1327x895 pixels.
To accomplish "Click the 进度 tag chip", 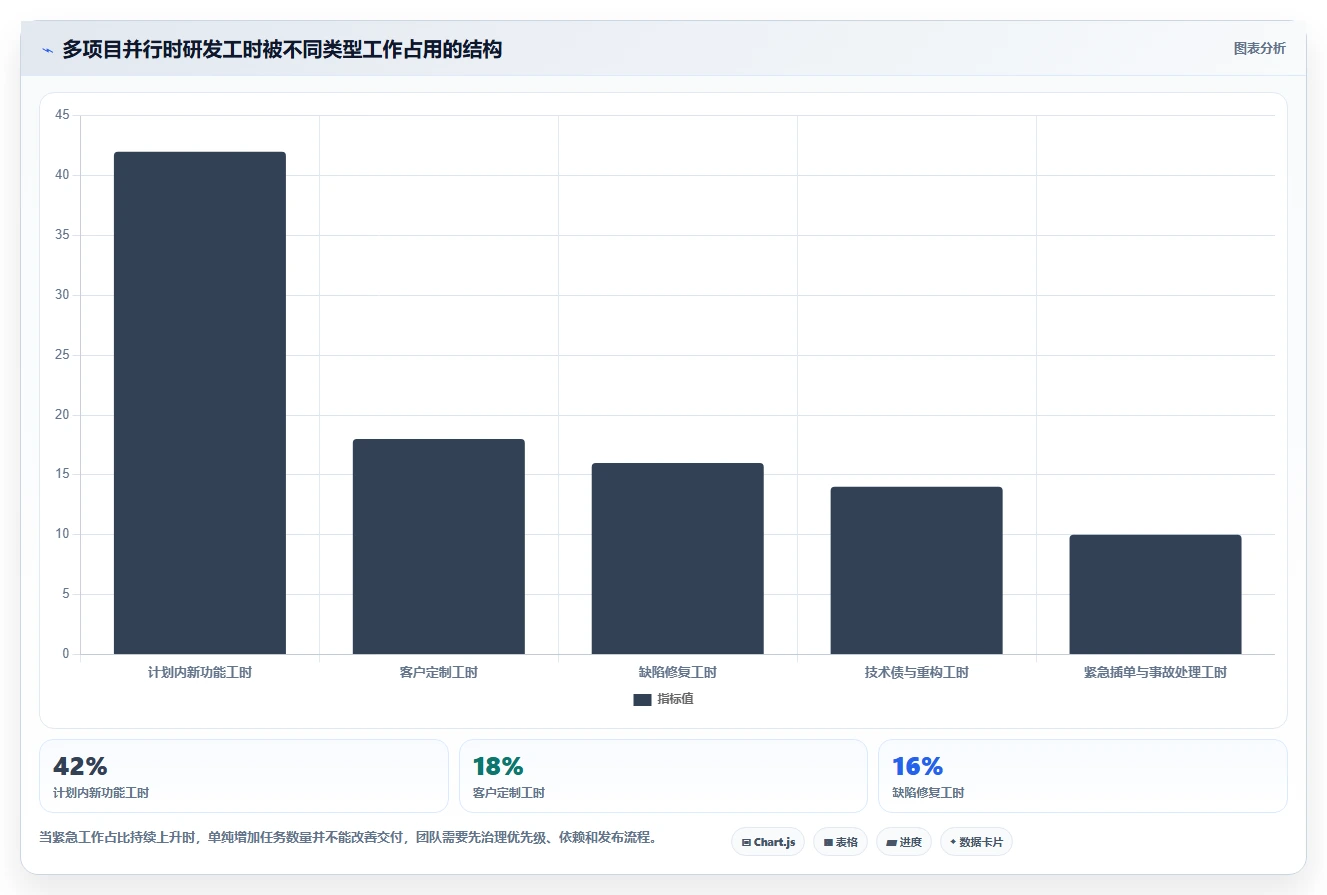I will tap(904, 842).
